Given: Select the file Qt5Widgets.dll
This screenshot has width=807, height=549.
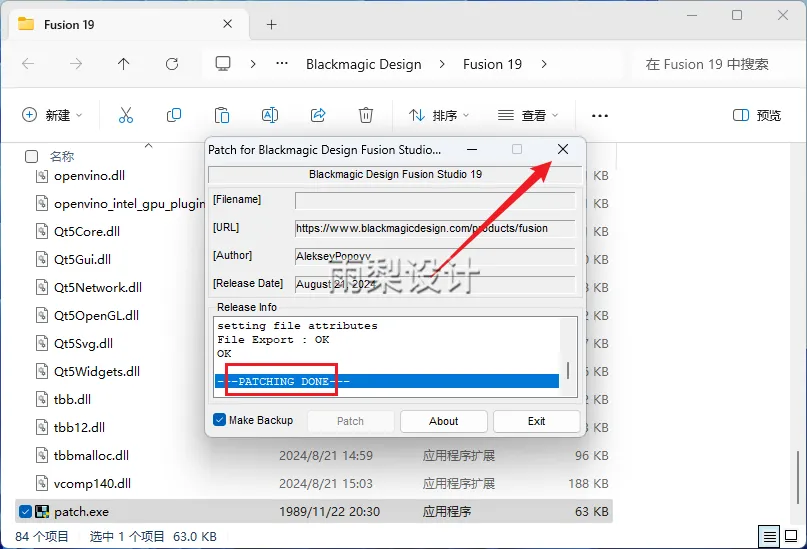Looking at the screenshot, I should pos(97,371).
